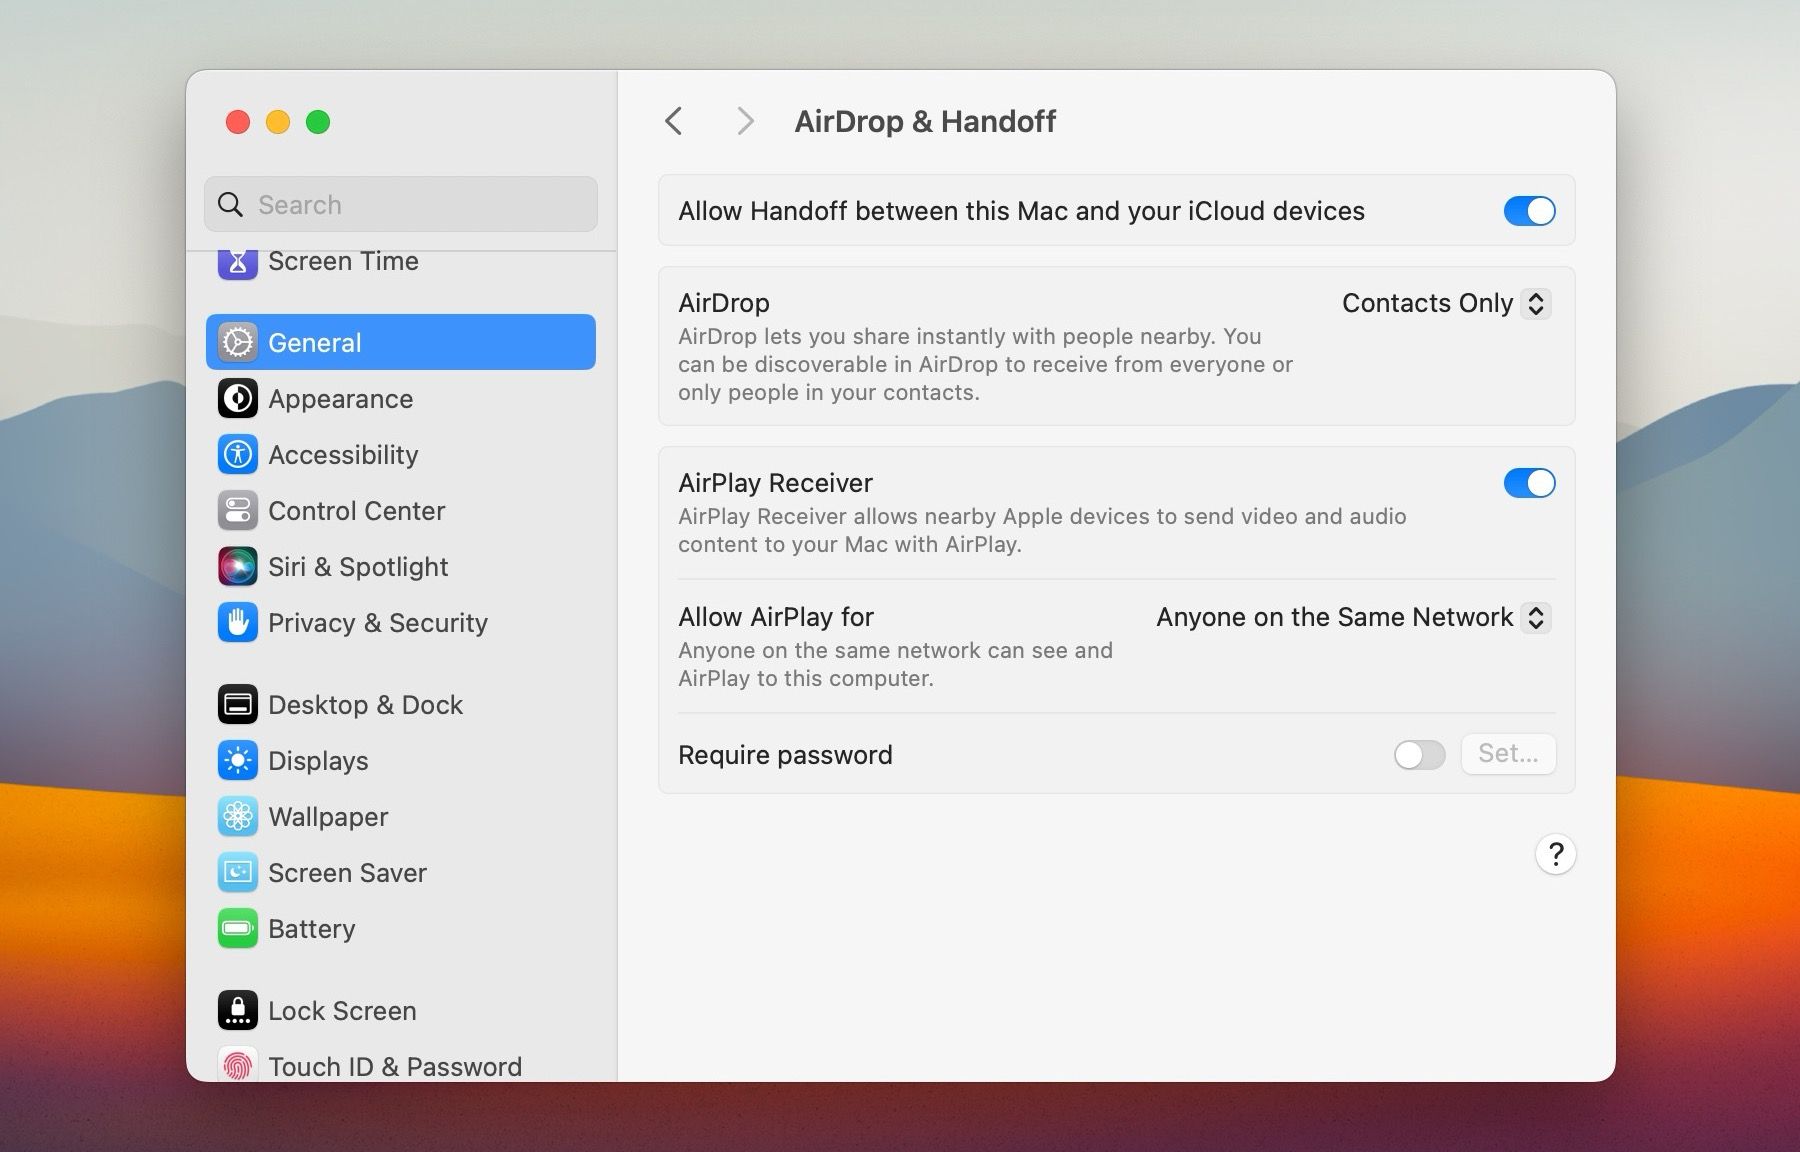Click the Set password button
The image size is (1800, 1152).
1508,755
